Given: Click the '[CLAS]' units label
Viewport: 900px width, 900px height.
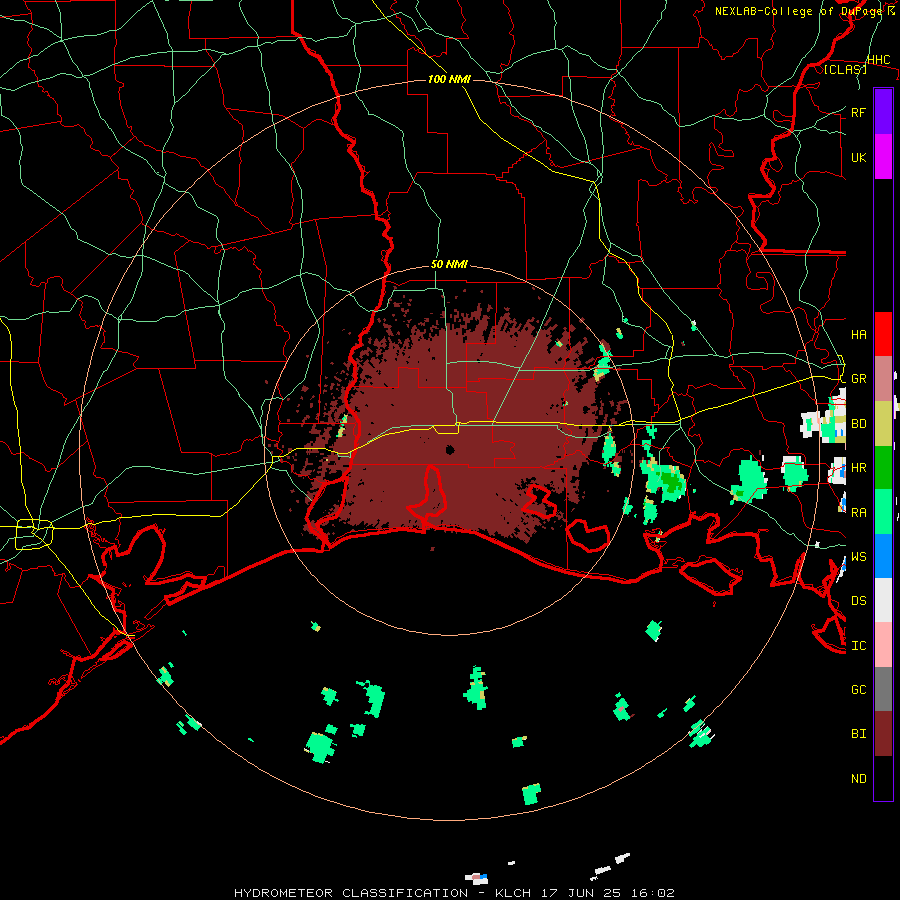Looking at the screenshot, I should tap(845, 69).
